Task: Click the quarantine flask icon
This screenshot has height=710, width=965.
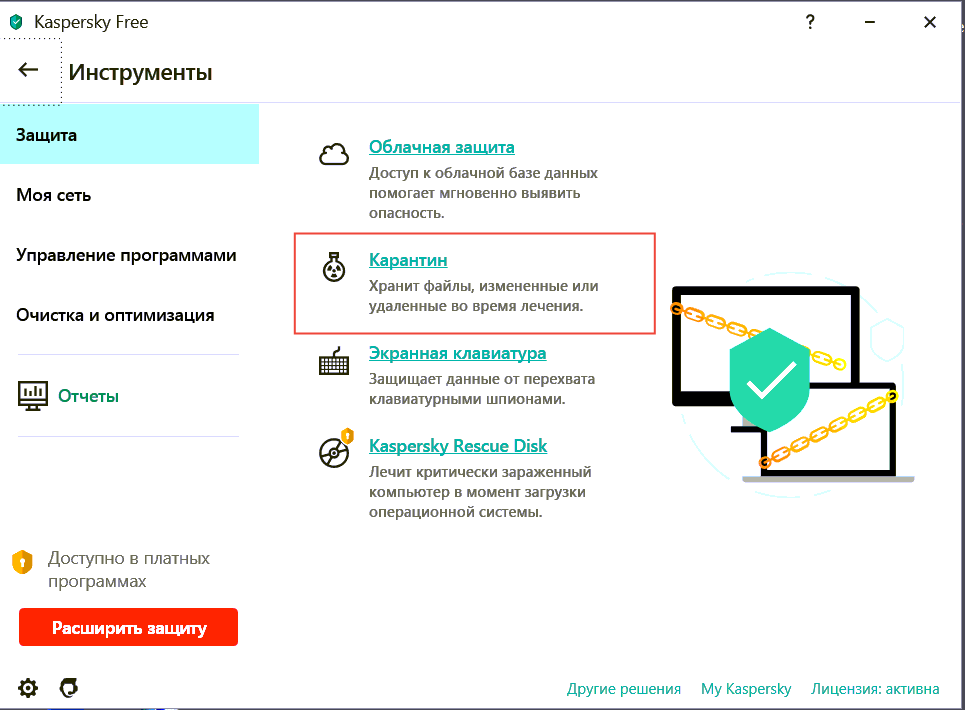Action: point(334,267)
